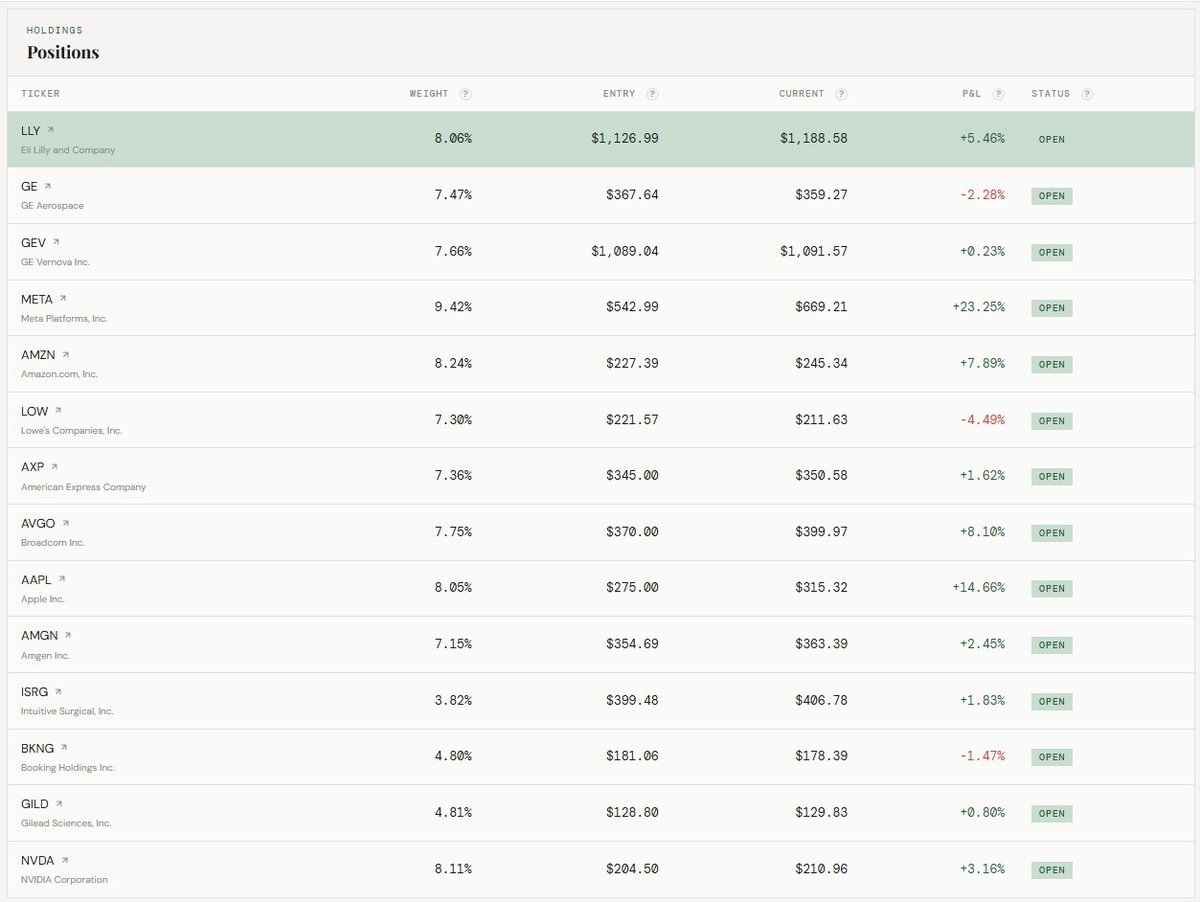The image size is (1200, 902).
Task: Open the AAPL ticker link
Action: pos(37,580)
